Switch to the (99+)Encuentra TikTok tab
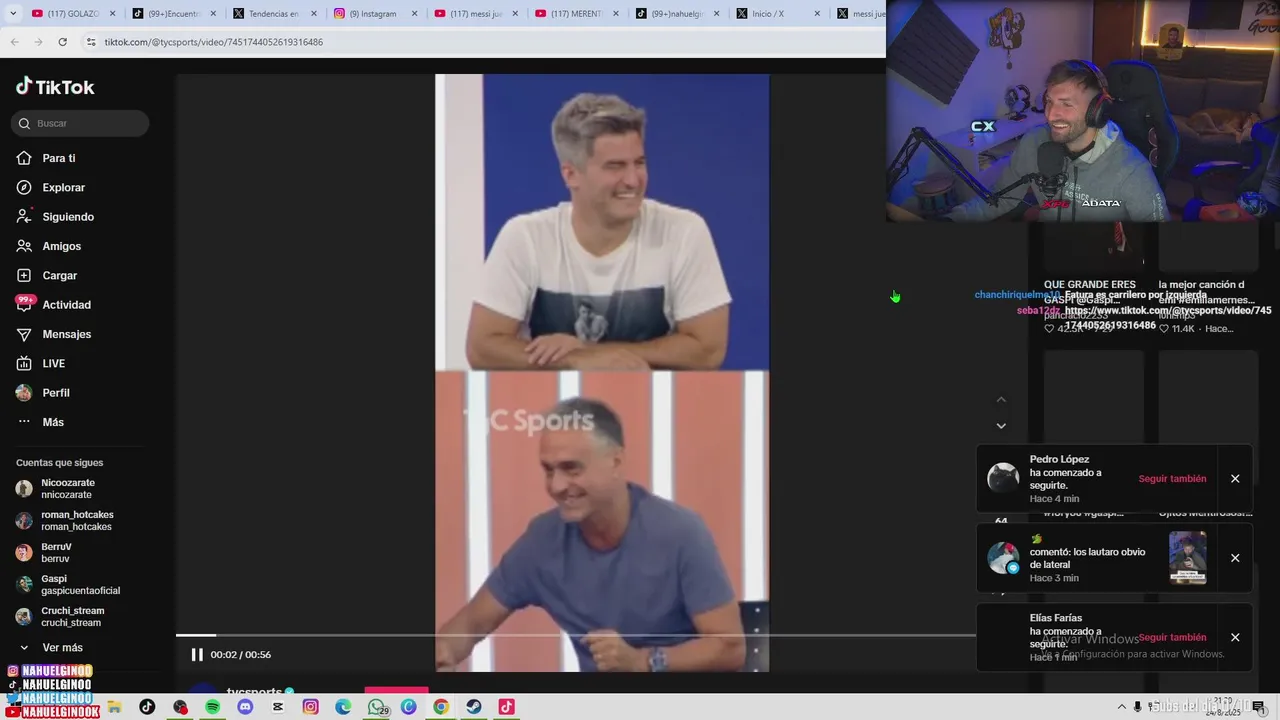This screenshot has width=1280, height=720. click(x=172, y=14)
